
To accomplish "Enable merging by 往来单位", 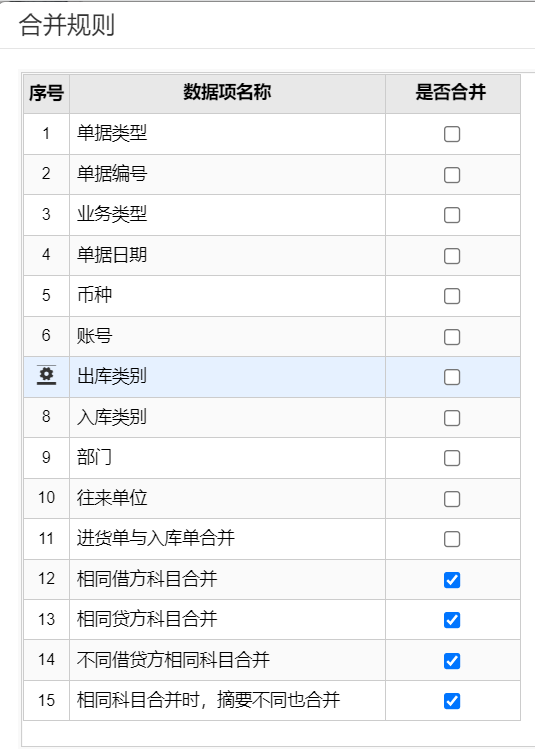I will 452,499.
